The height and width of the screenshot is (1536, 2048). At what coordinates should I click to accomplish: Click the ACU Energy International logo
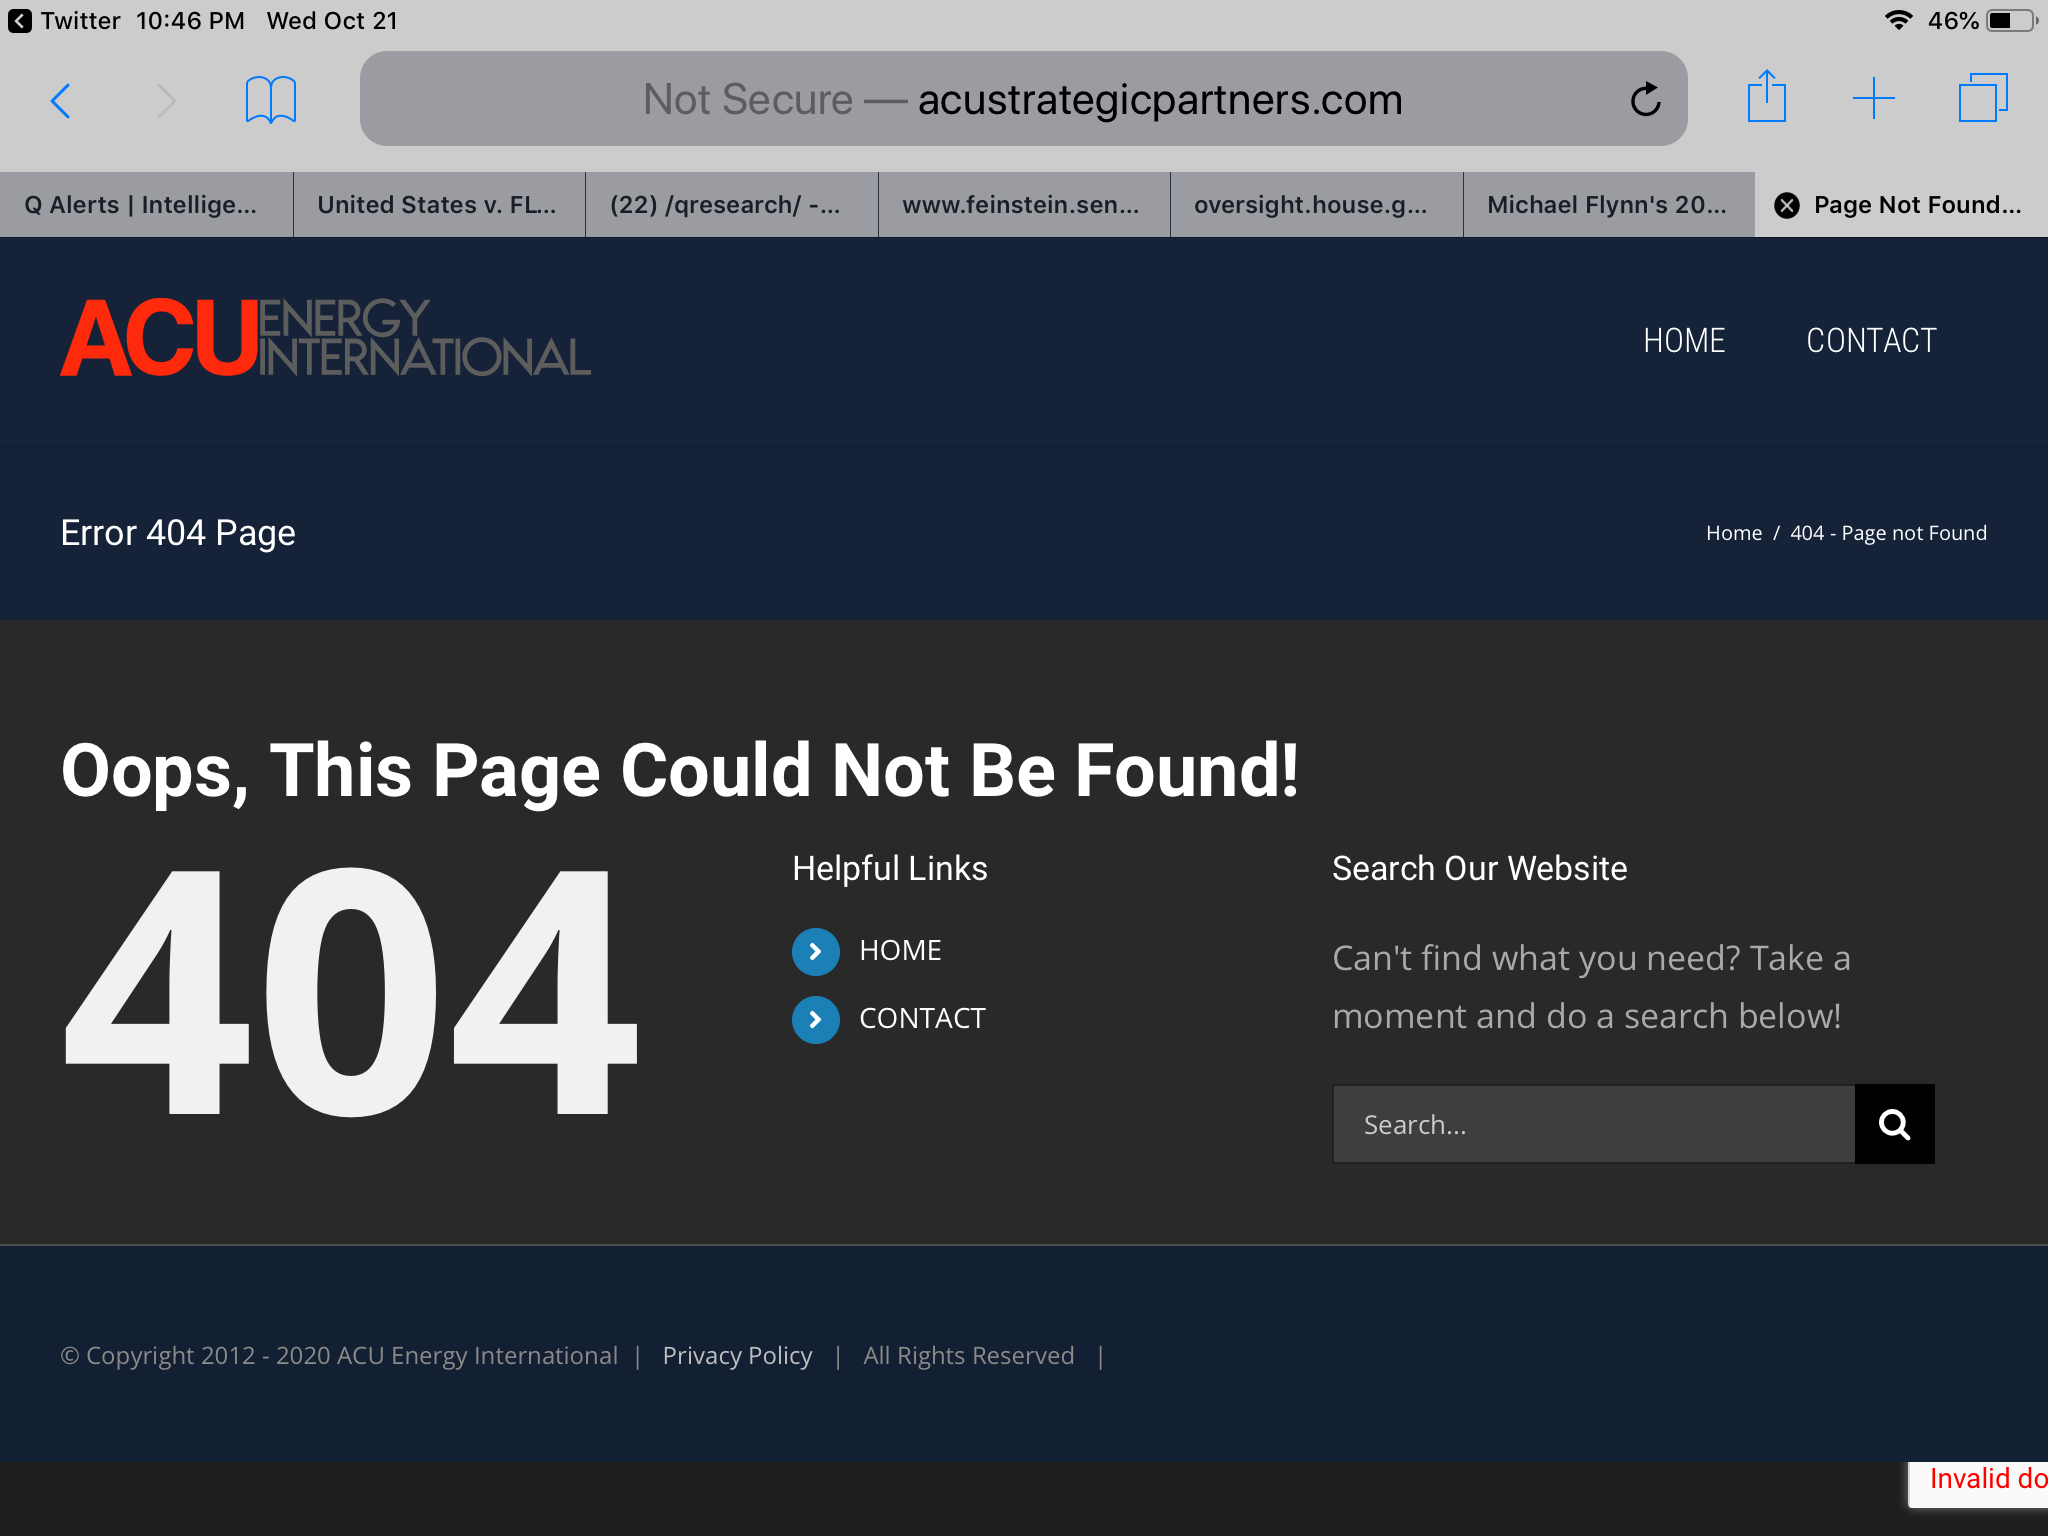tap(325, 338)
